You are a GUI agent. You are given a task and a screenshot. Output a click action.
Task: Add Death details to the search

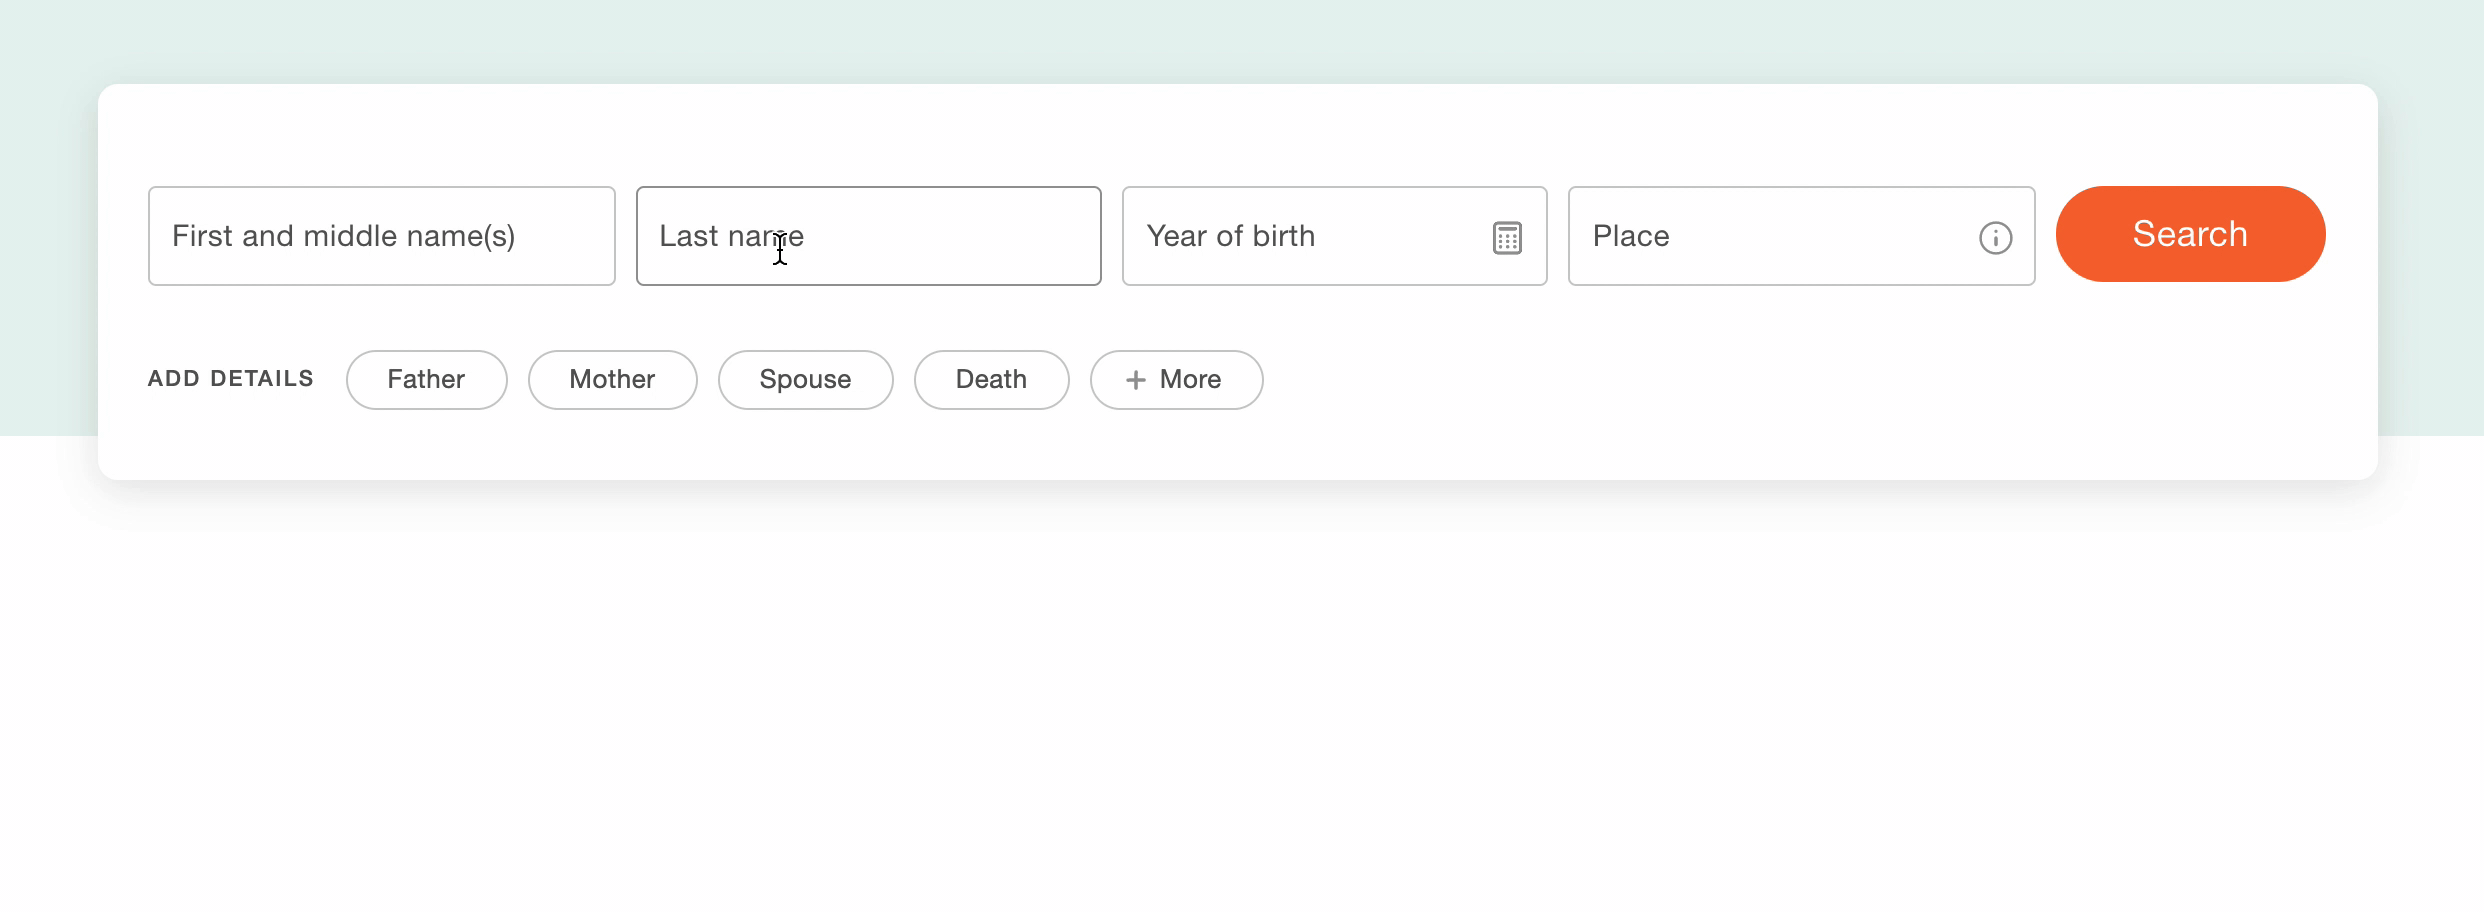[x=991, y=380]
